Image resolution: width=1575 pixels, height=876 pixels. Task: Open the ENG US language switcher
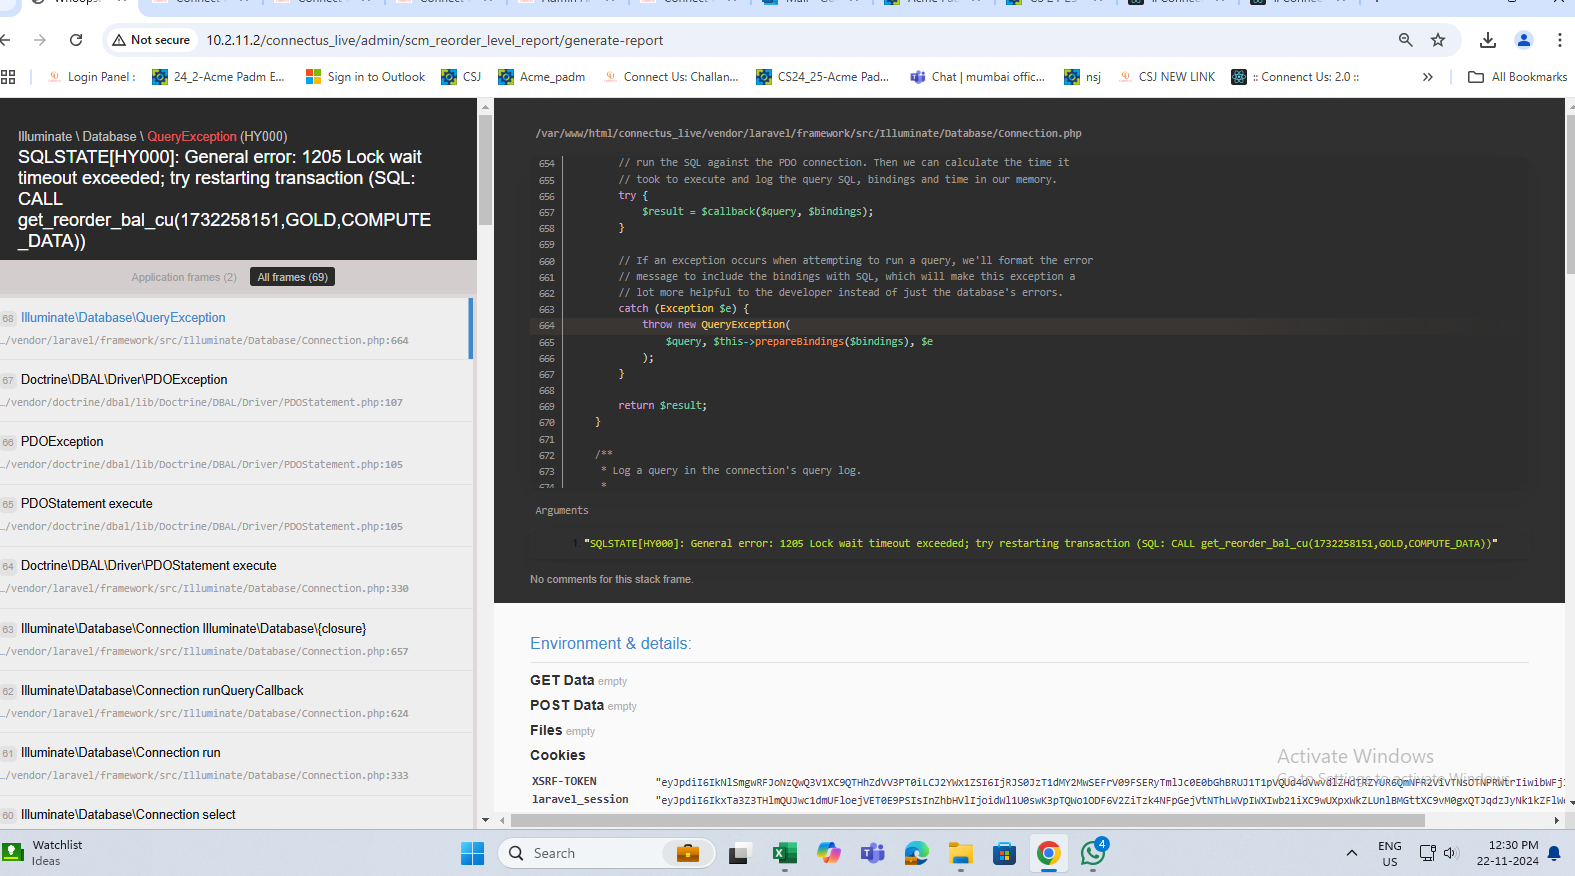pos(1390,853)
